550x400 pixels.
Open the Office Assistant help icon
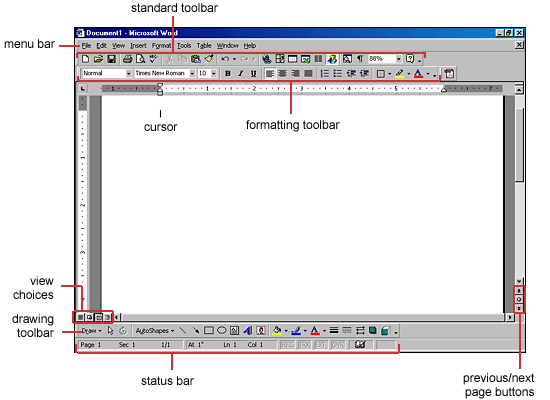tap(410, 59)
